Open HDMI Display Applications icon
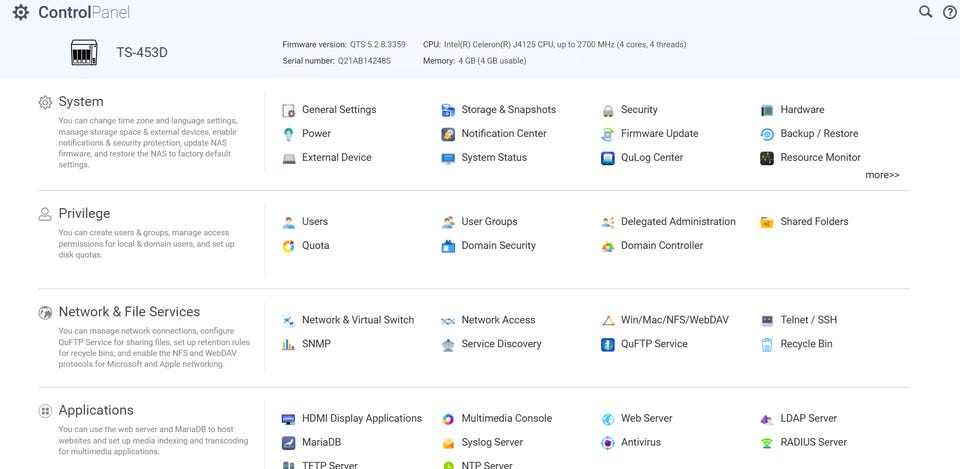The image size is (960, 469). tap(288, 419)
